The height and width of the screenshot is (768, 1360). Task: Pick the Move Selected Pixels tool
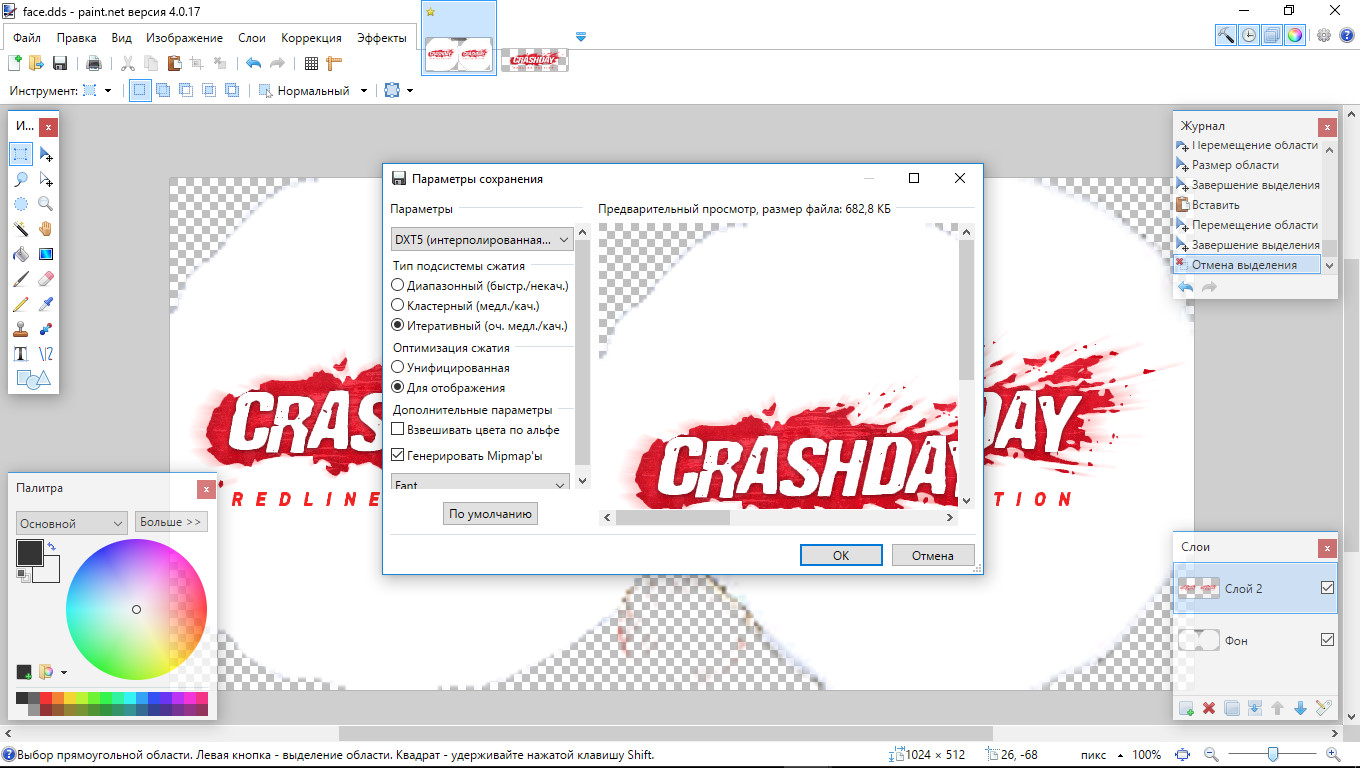click(46, 154)
